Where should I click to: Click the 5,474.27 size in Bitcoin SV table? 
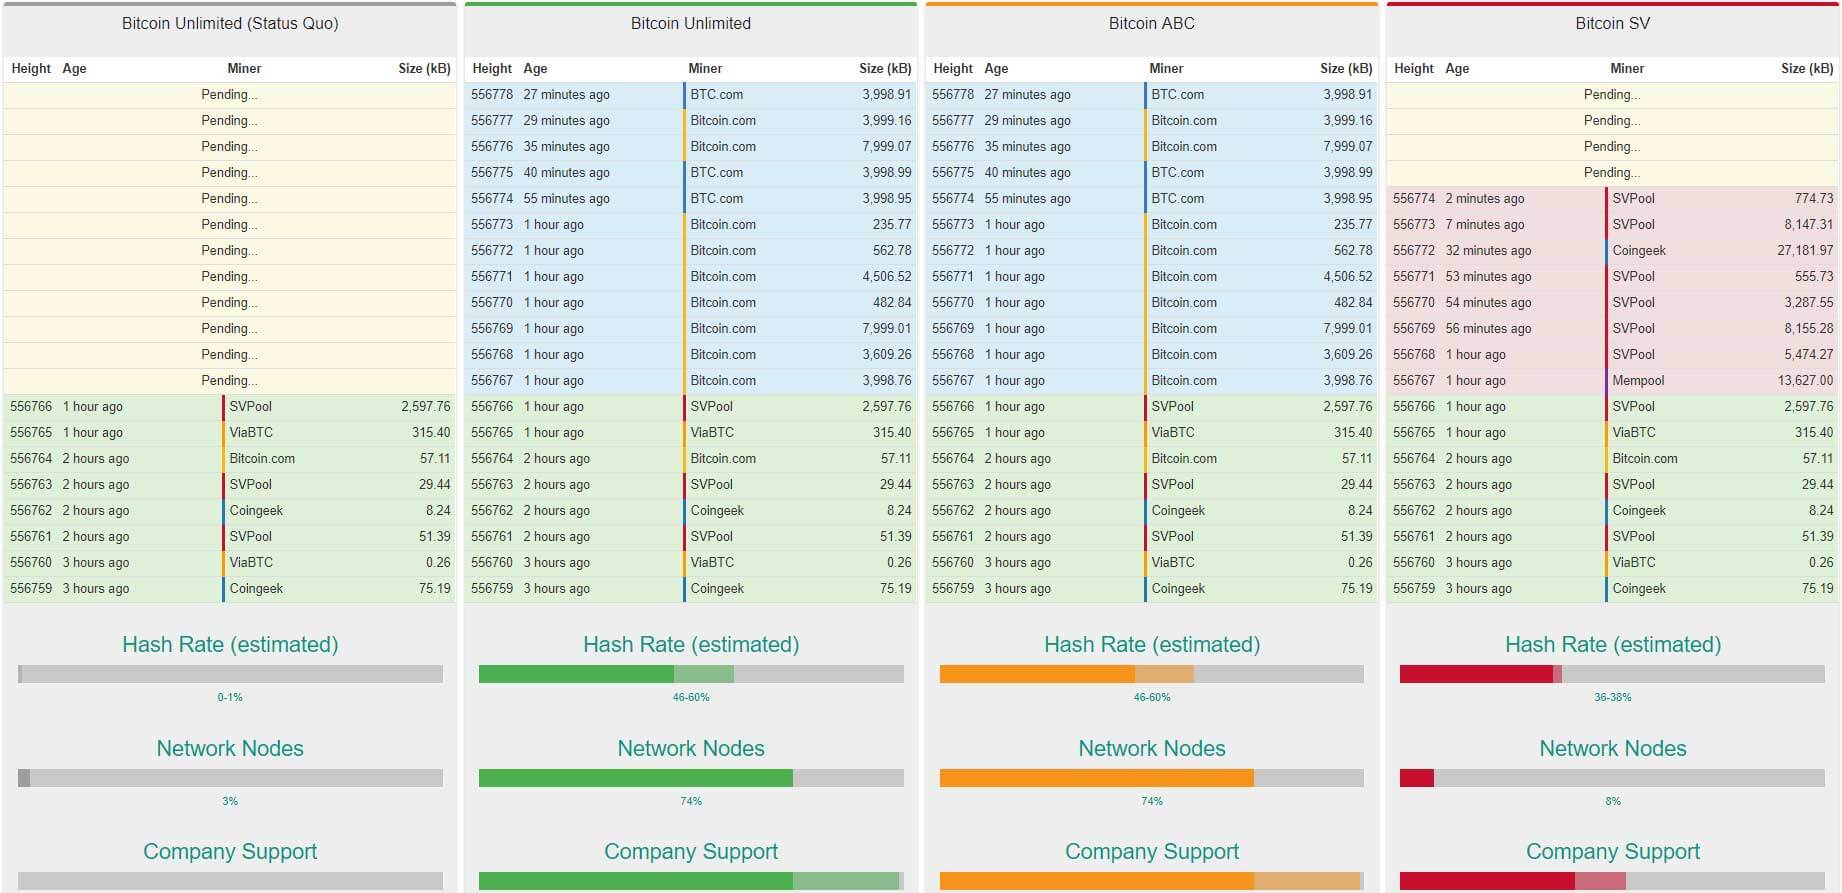[1809, 354]
